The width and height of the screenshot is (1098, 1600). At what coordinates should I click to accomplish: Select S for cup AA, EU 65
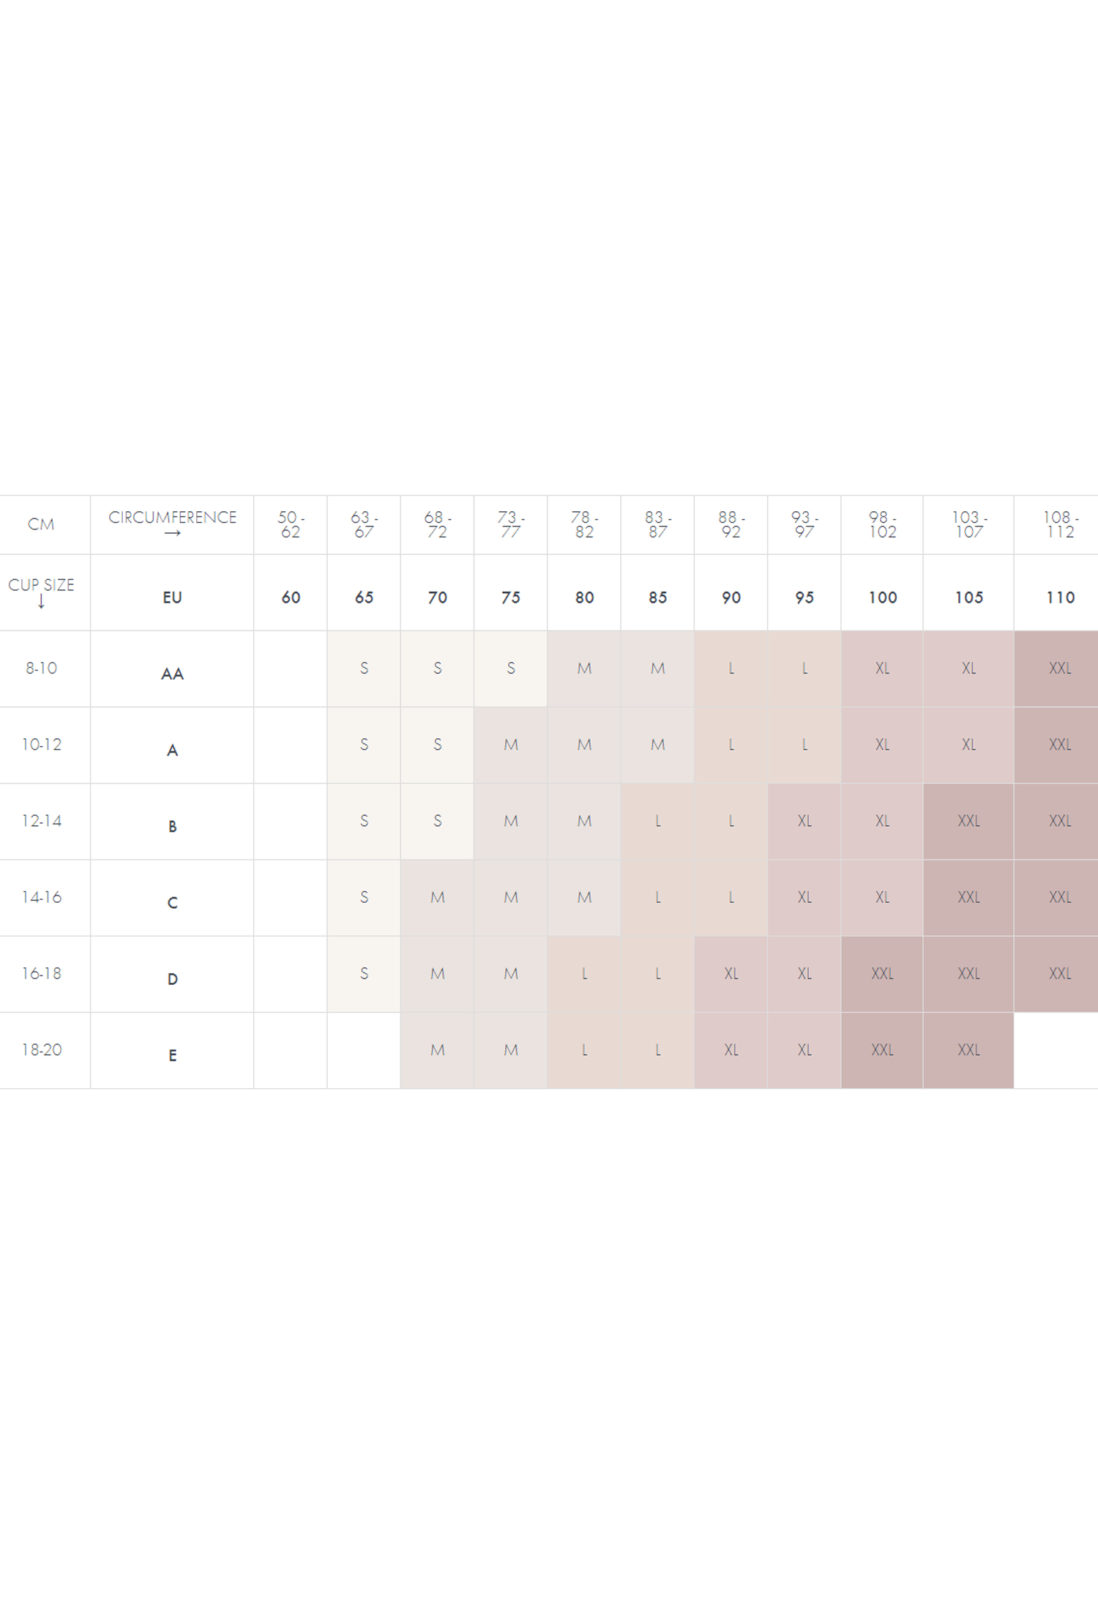(x=364, y=668)
